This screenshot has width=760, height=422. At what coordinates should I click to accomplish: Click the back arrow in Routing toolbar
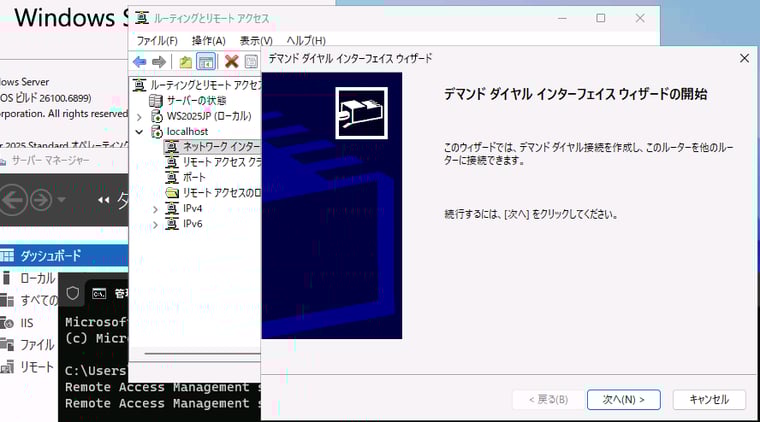click(x=140, y=62)
